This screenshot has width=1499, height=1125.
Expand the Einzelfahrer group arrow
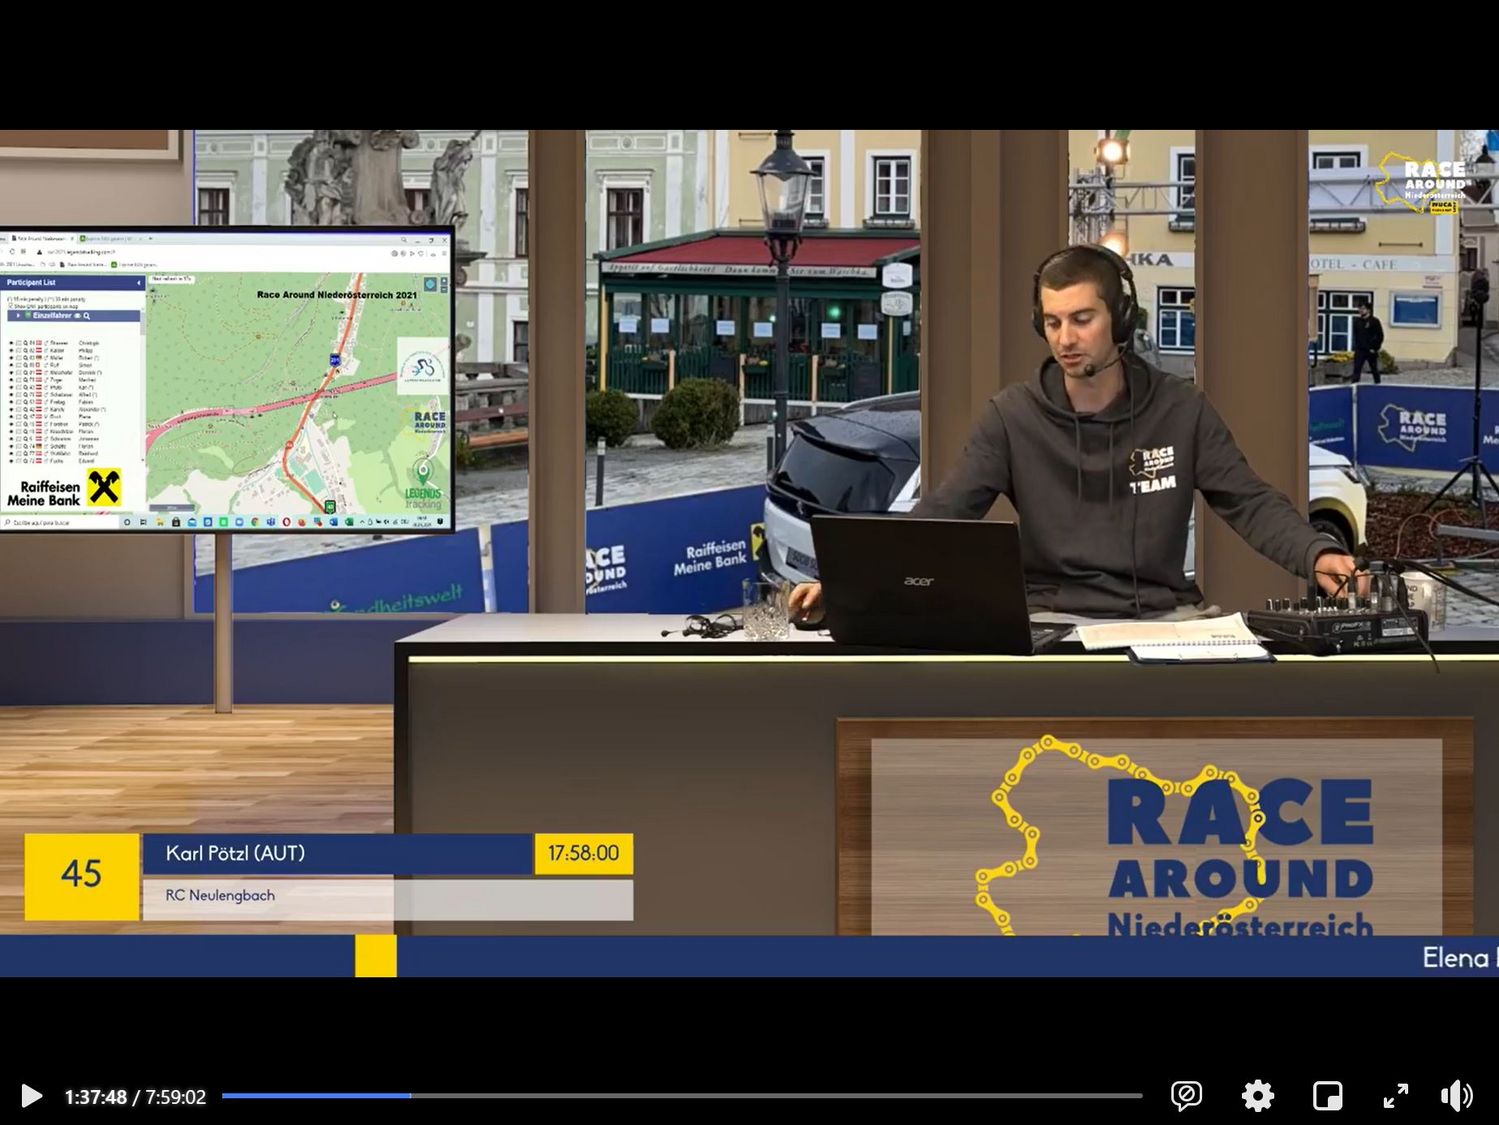point(18,316)
